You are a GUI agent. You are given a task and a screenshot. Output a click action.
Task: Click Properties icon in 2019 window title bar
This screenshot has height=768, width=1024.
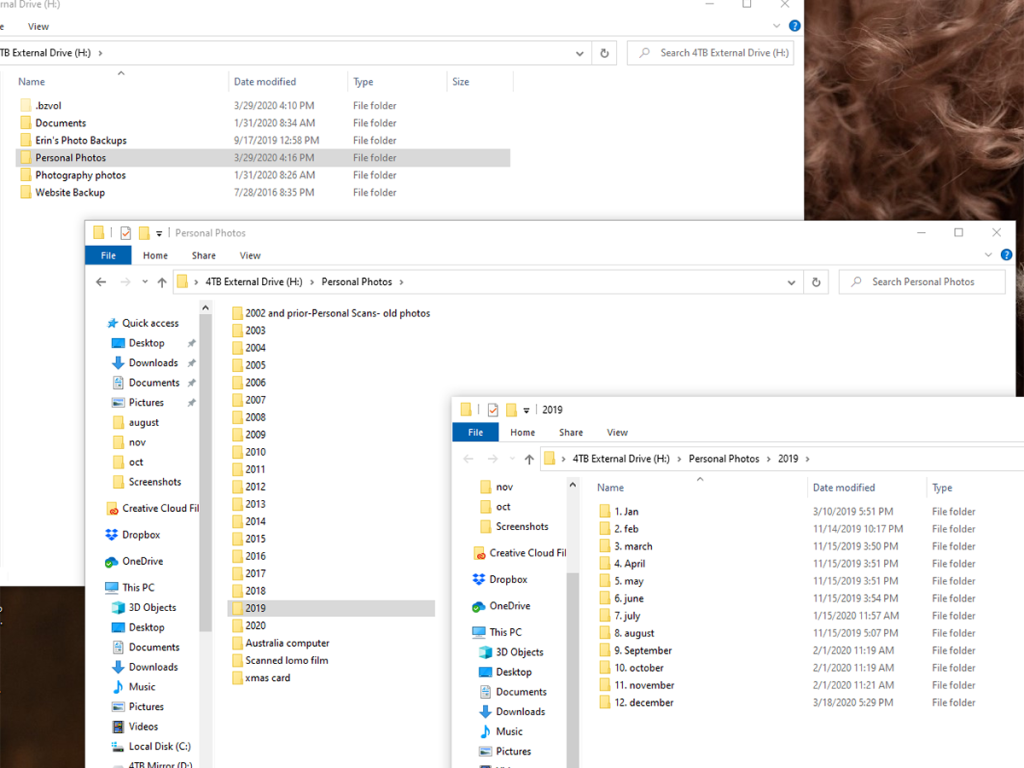pos(492,410)
